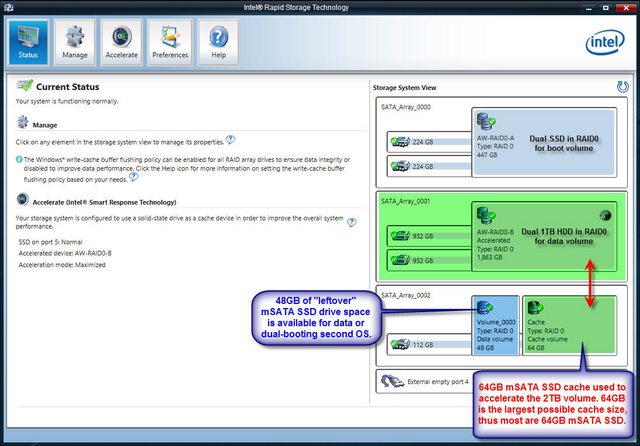640x446 pixels.
Task: Select first 224 GB disk in SATA_Array_0000
Action: pos(429,142)
